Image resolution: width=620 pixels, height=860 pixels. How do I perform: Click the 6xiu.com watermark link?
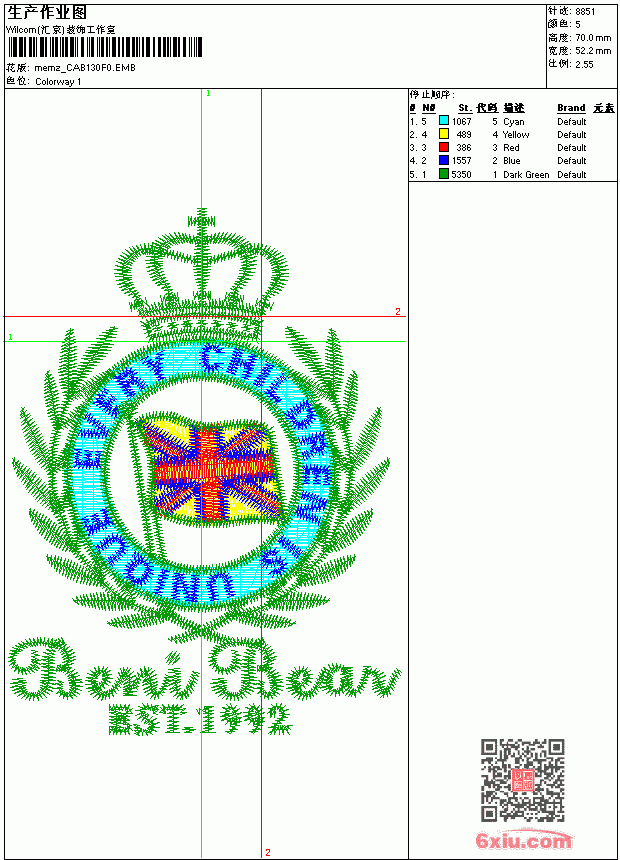tap(523, 840)
